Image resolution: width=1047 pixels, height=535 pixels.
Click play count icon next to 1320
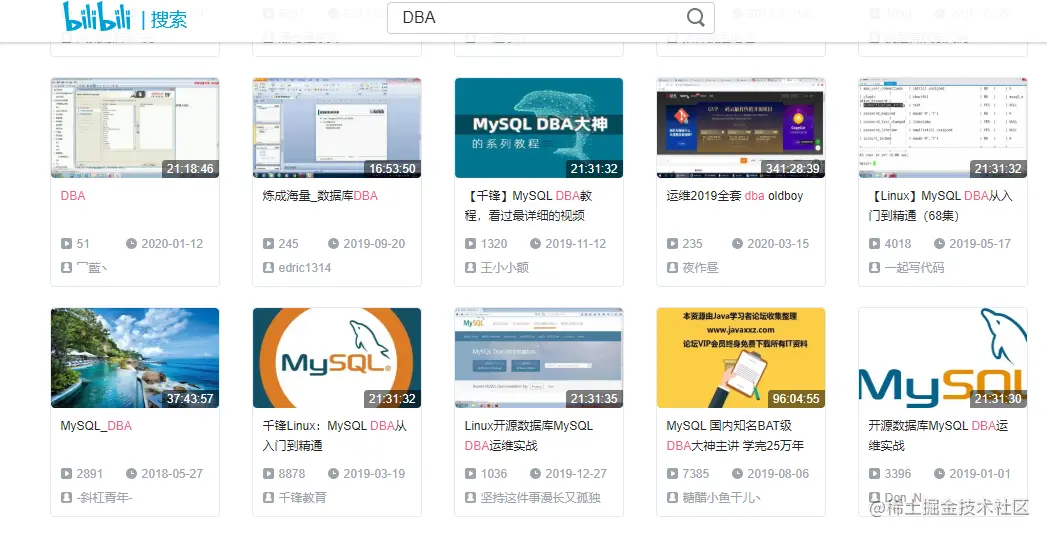click(x=470, y=244)
